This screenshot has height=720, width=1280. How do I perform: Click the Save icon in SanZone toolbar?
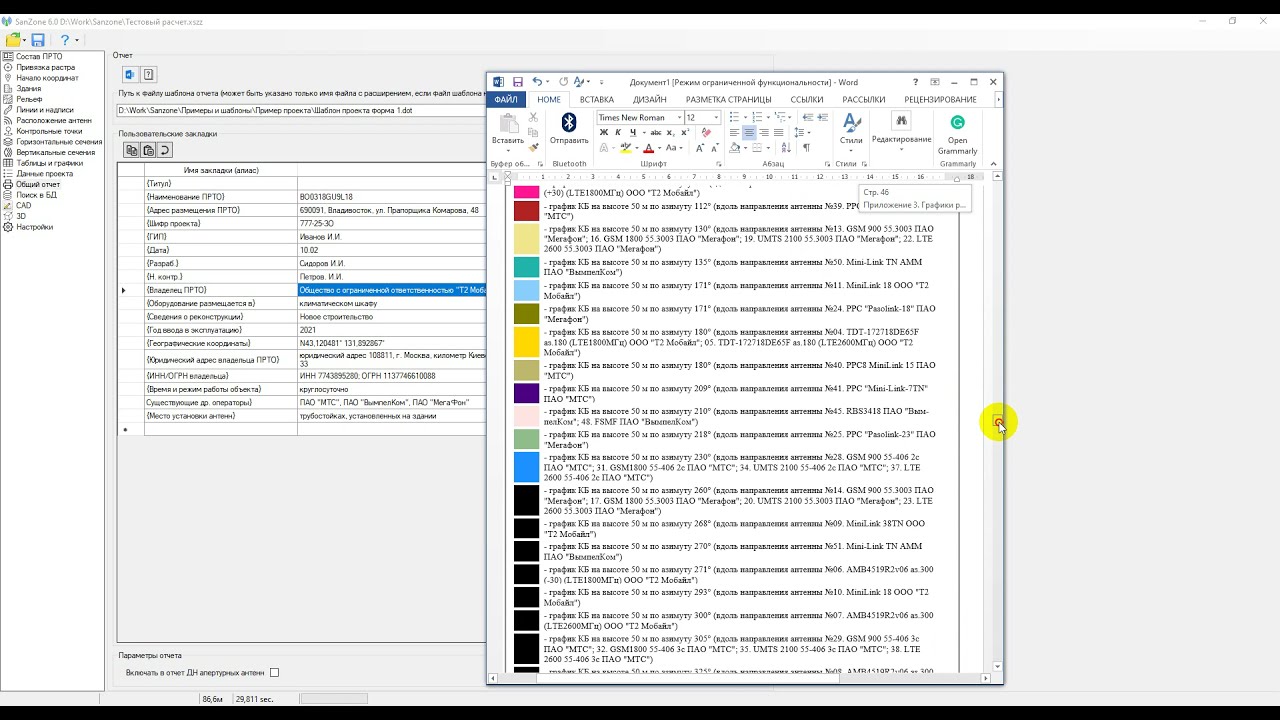[x=38, y=40]
